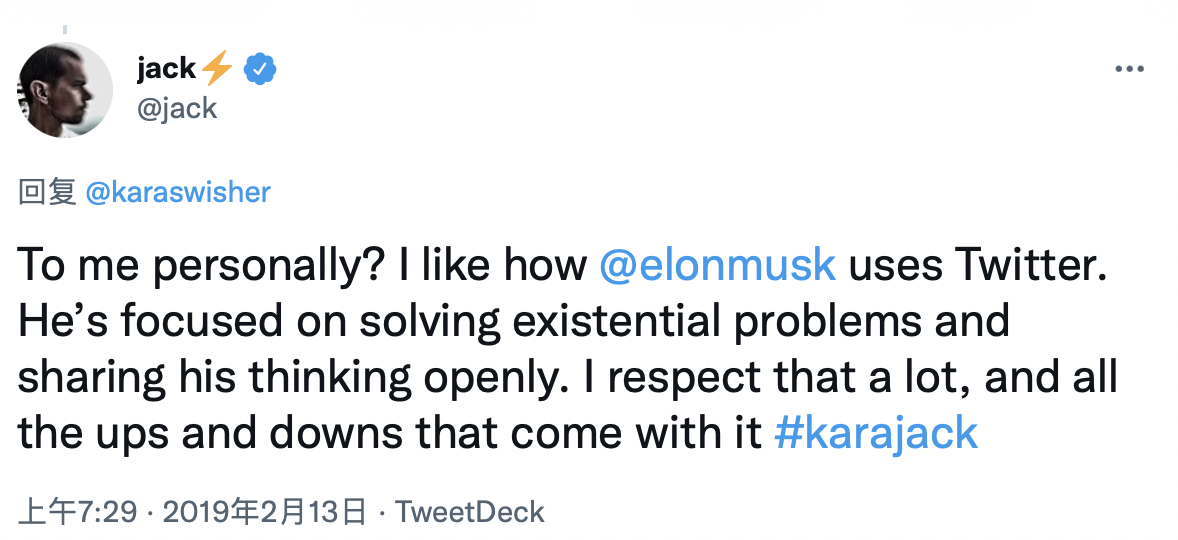Screen dimensions: 1178x540
Task: Click the "回复" reply label
Action: [x=47, y=192]
